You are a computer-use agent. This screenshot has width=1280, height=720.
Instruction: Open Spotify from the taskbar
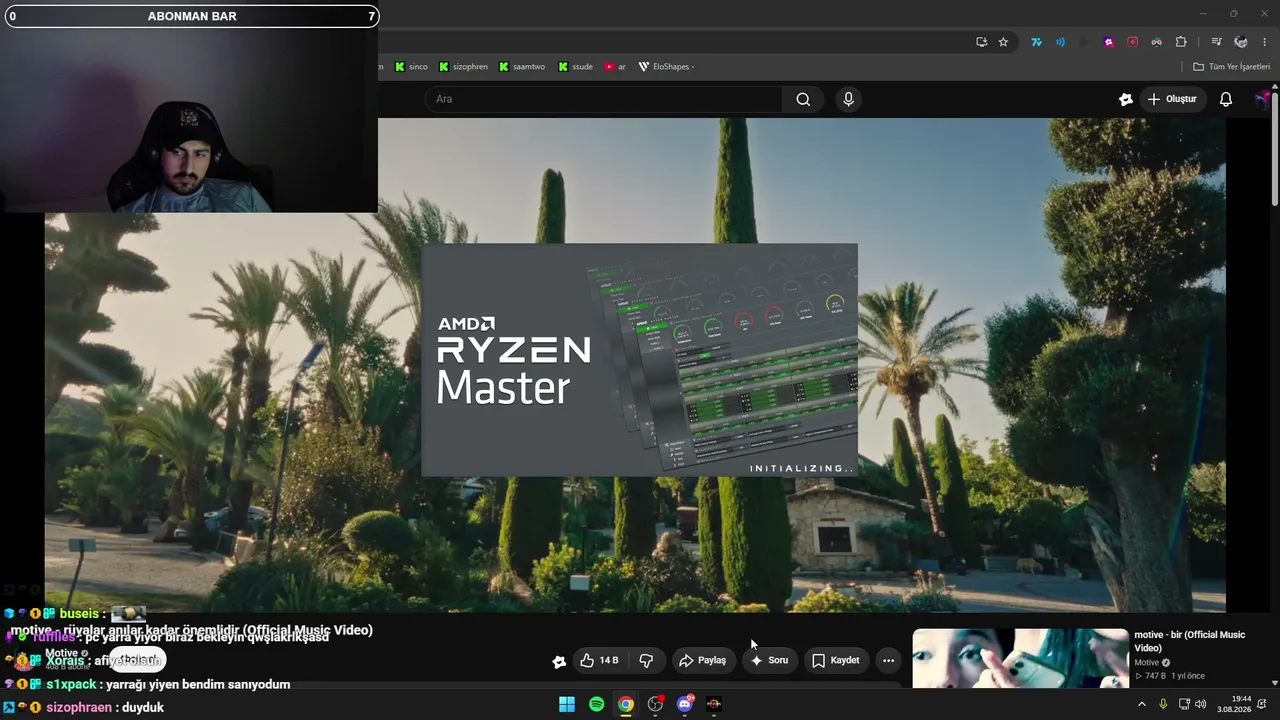click(596, 704)
